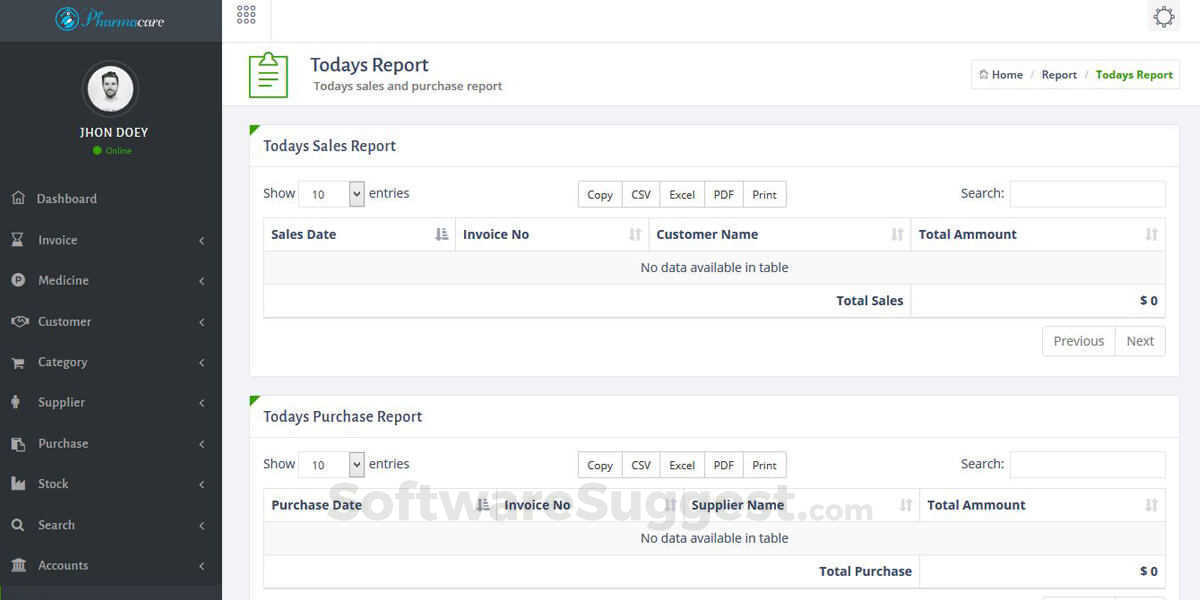Click the Stock chart icon
The height and width of the screenshot is (600, 1200).
[x=18, y=484]
